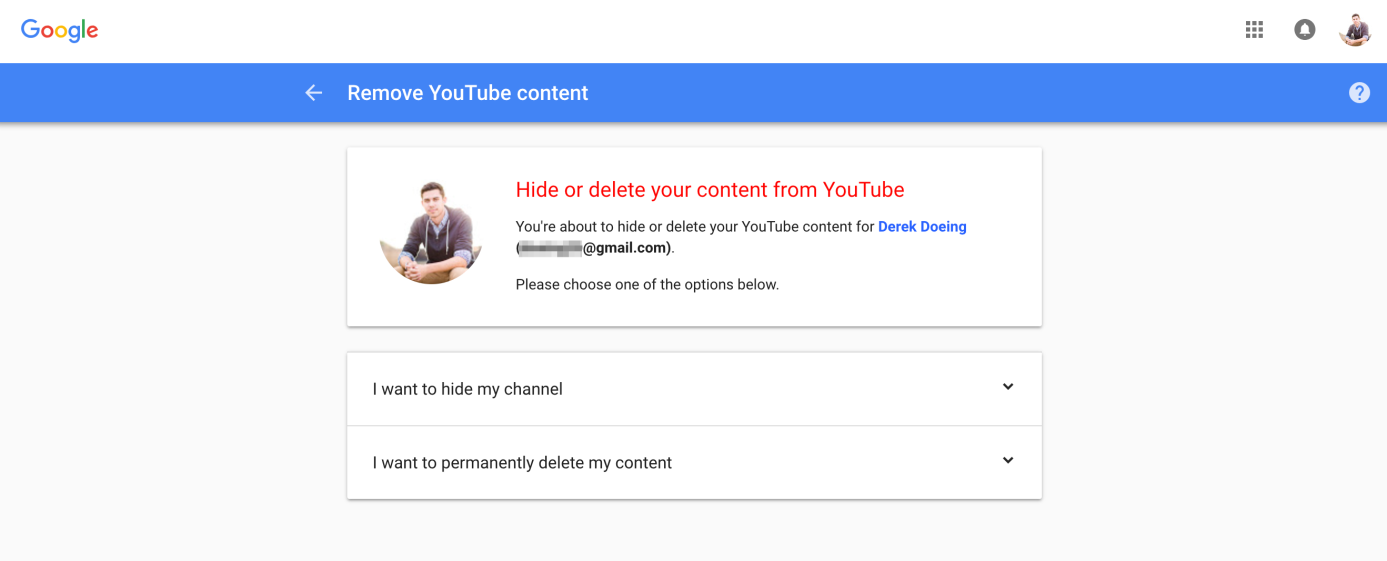Image resolution: width=1387 pixels, height=561 pixels.
Task: Select "I want to permanently delete my content" text
Action: tap(522, 463)
